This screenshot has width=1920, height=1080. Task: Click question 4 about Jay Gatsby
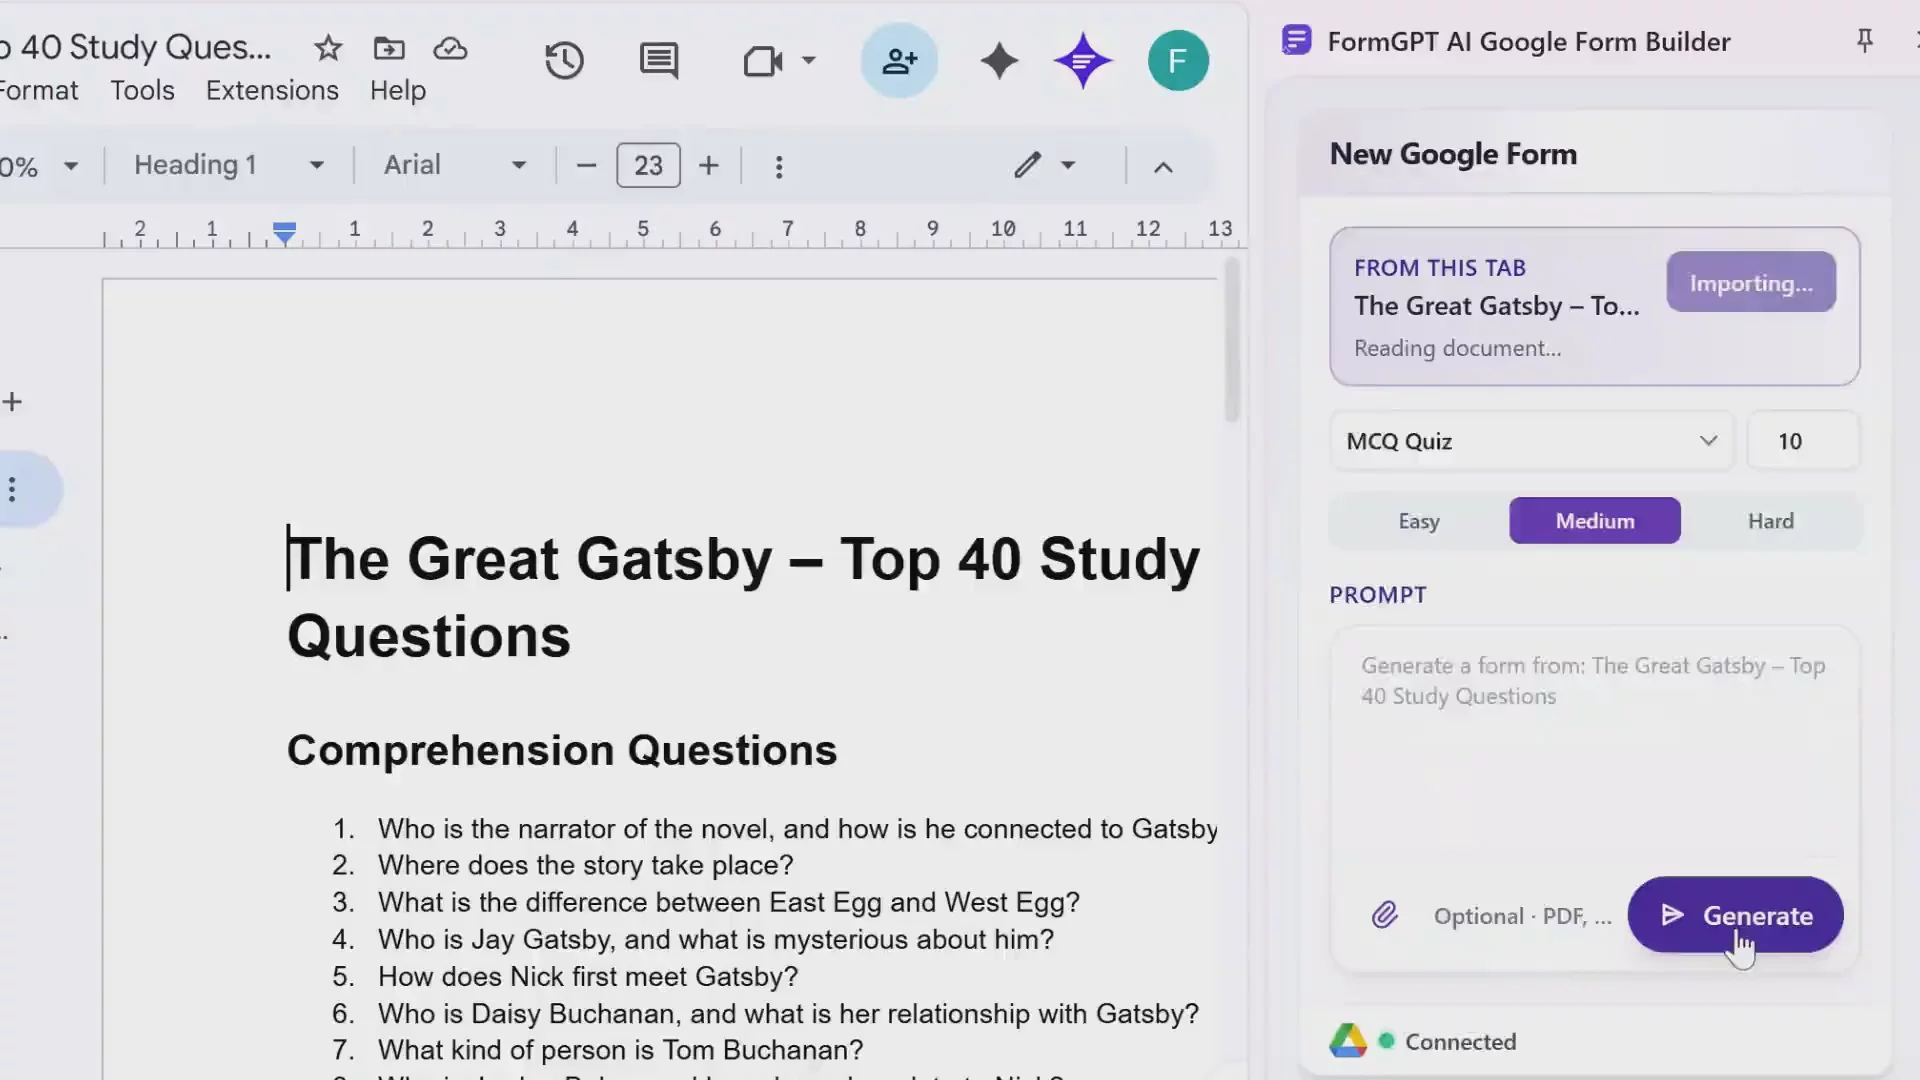pos(716,939)
